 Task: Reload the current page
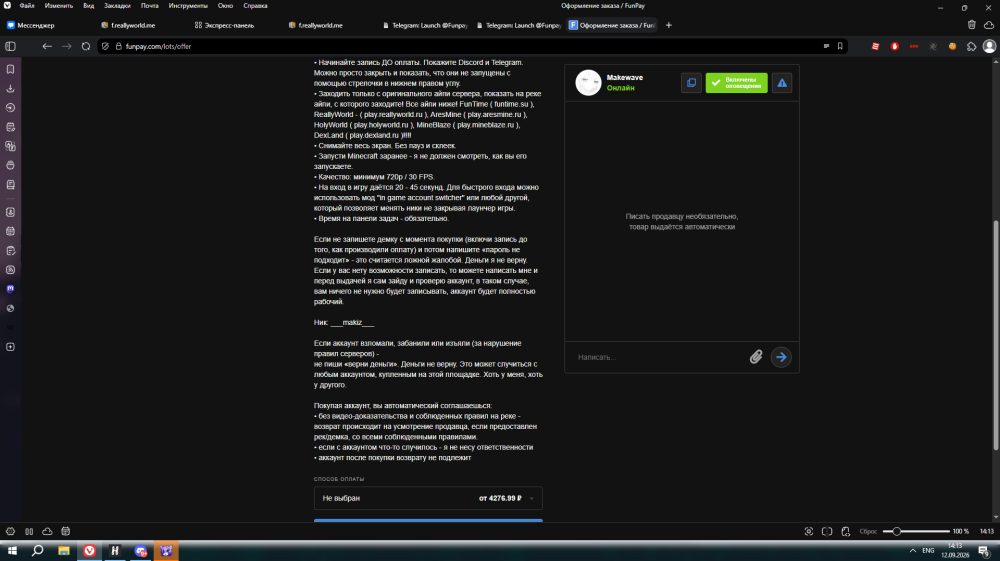pyautogui.click(x=86, y=47)
